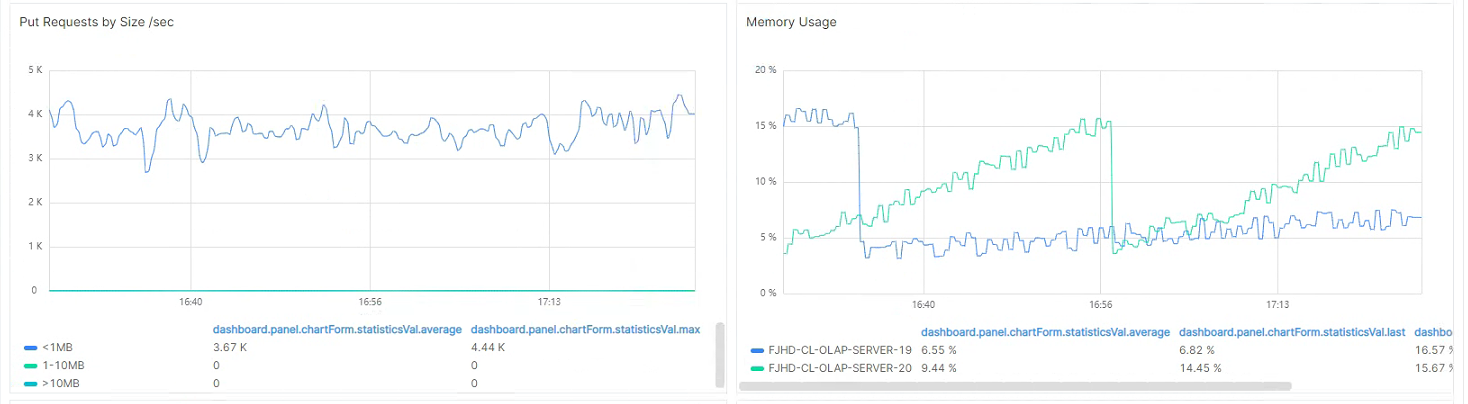Toggle the 1-10MB series label

click(62, 365)
